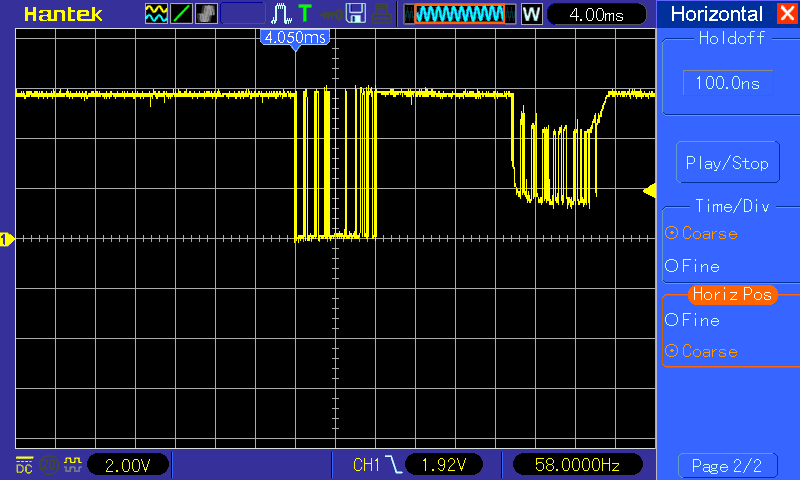Select Coarse under Time/Div
Image resolution: width=800 pixels, height=480 pixels.
[x=702, y=234]
